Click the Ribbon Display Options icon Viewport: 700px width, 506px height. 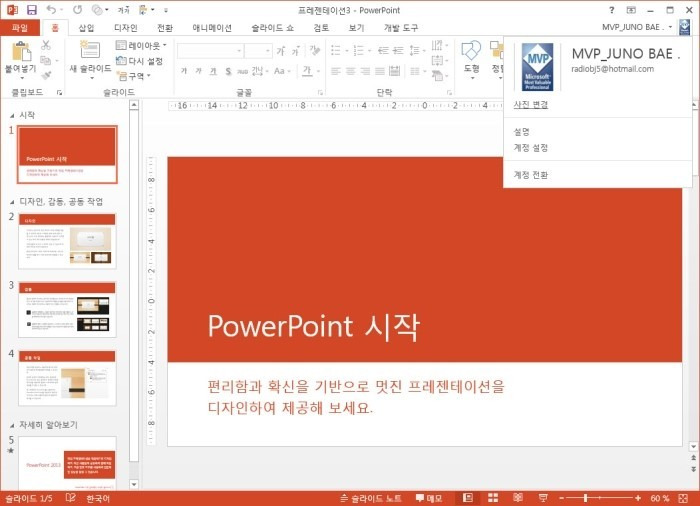pos(631,10)
